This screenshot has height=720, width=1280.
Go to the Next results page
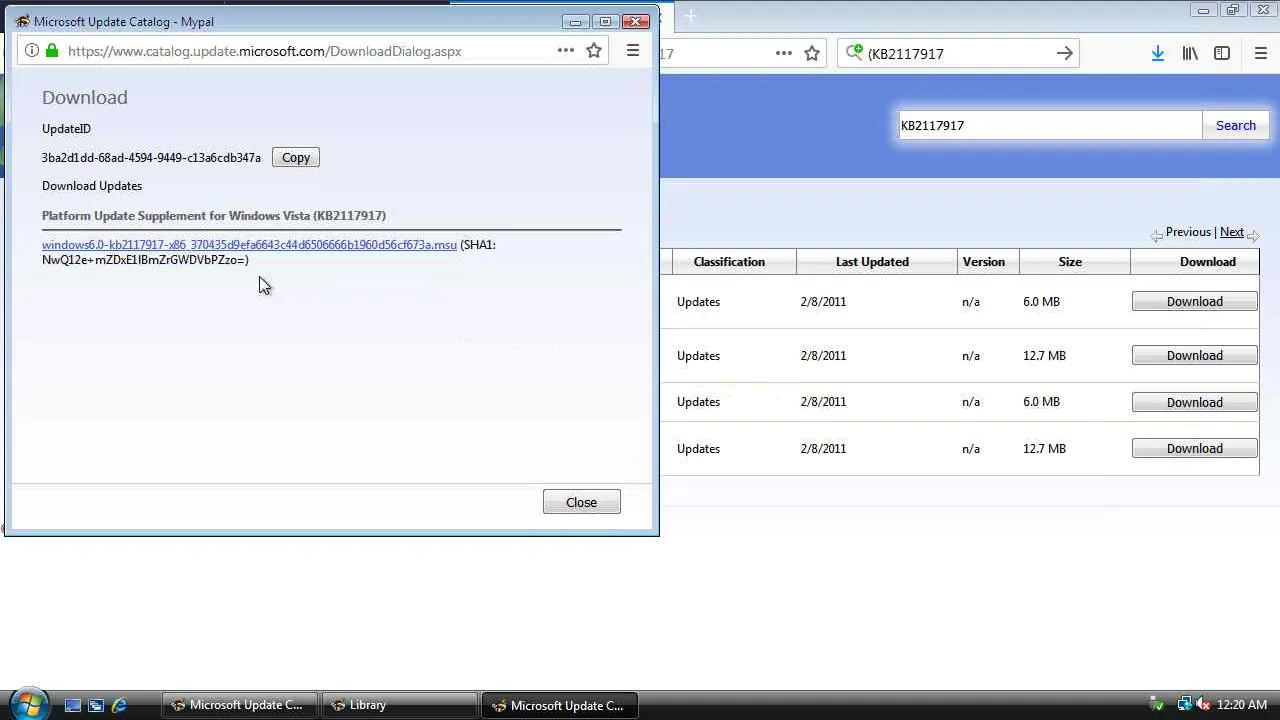point(1232,232)
